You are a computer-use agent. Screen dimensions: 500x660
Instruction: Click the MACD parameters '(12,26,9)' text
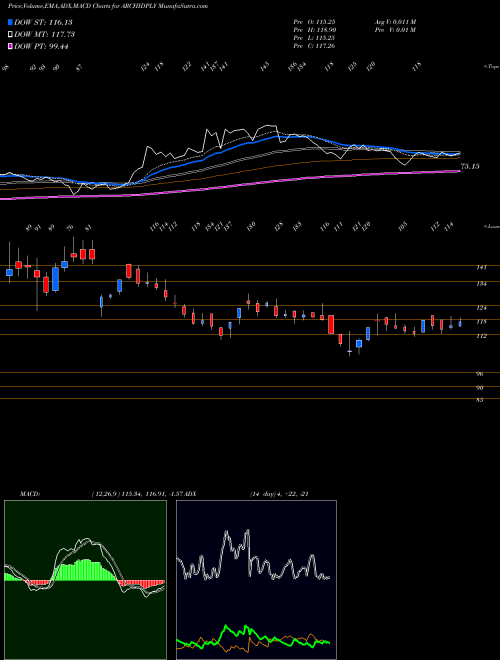[105, 494]
